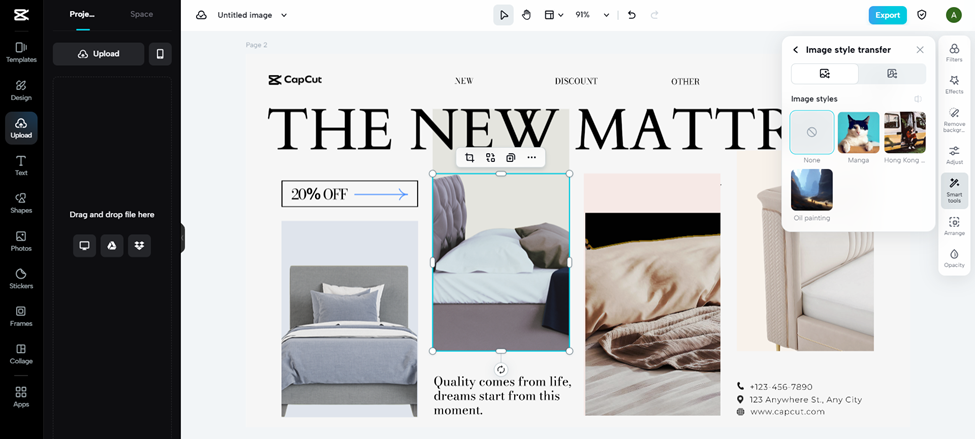Open the Arrange tool

point(954,226)
